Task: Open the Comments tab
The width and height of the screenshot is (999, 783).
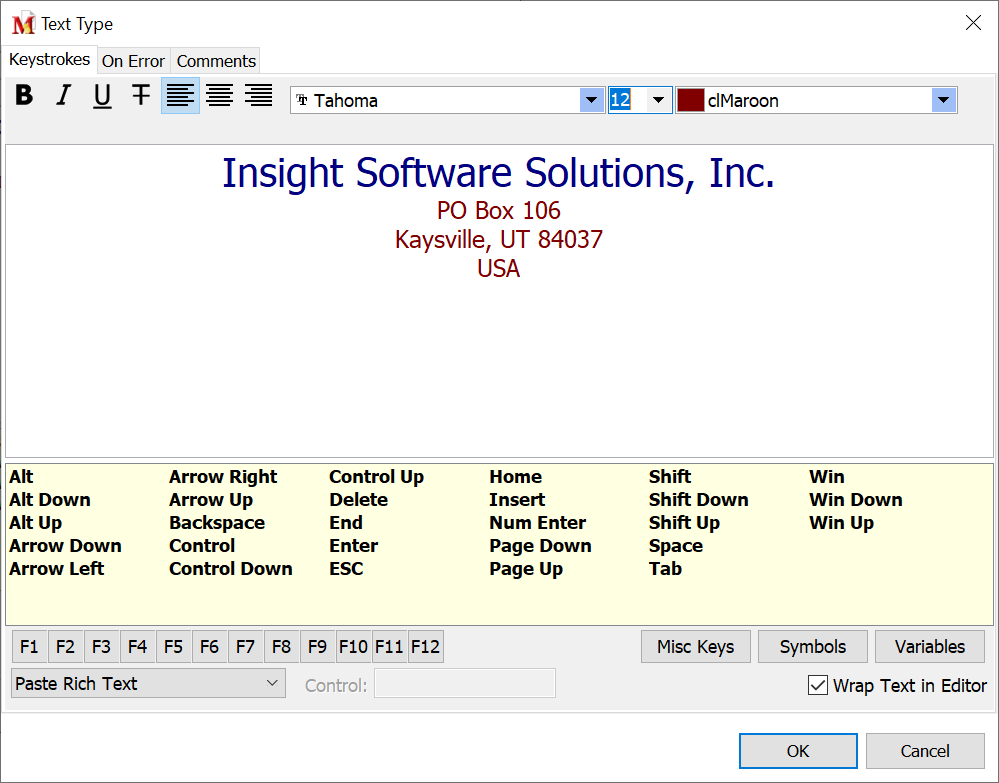Action: coord(216,61)
